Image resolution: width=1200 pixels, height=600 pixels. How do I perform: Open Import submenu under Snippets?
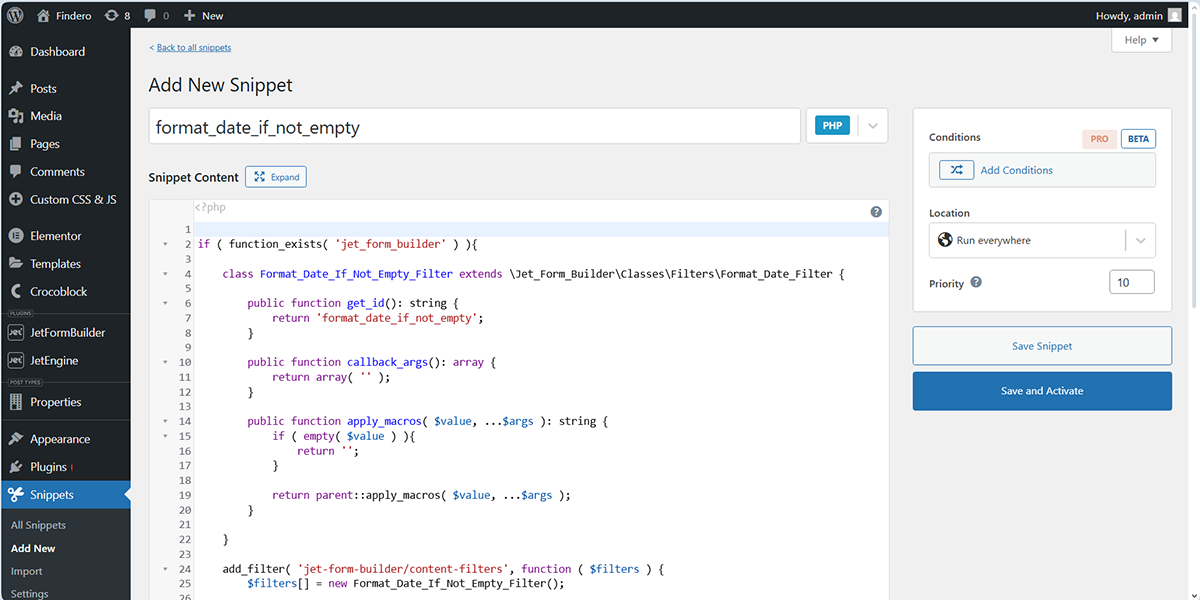(x=27, y=571)
